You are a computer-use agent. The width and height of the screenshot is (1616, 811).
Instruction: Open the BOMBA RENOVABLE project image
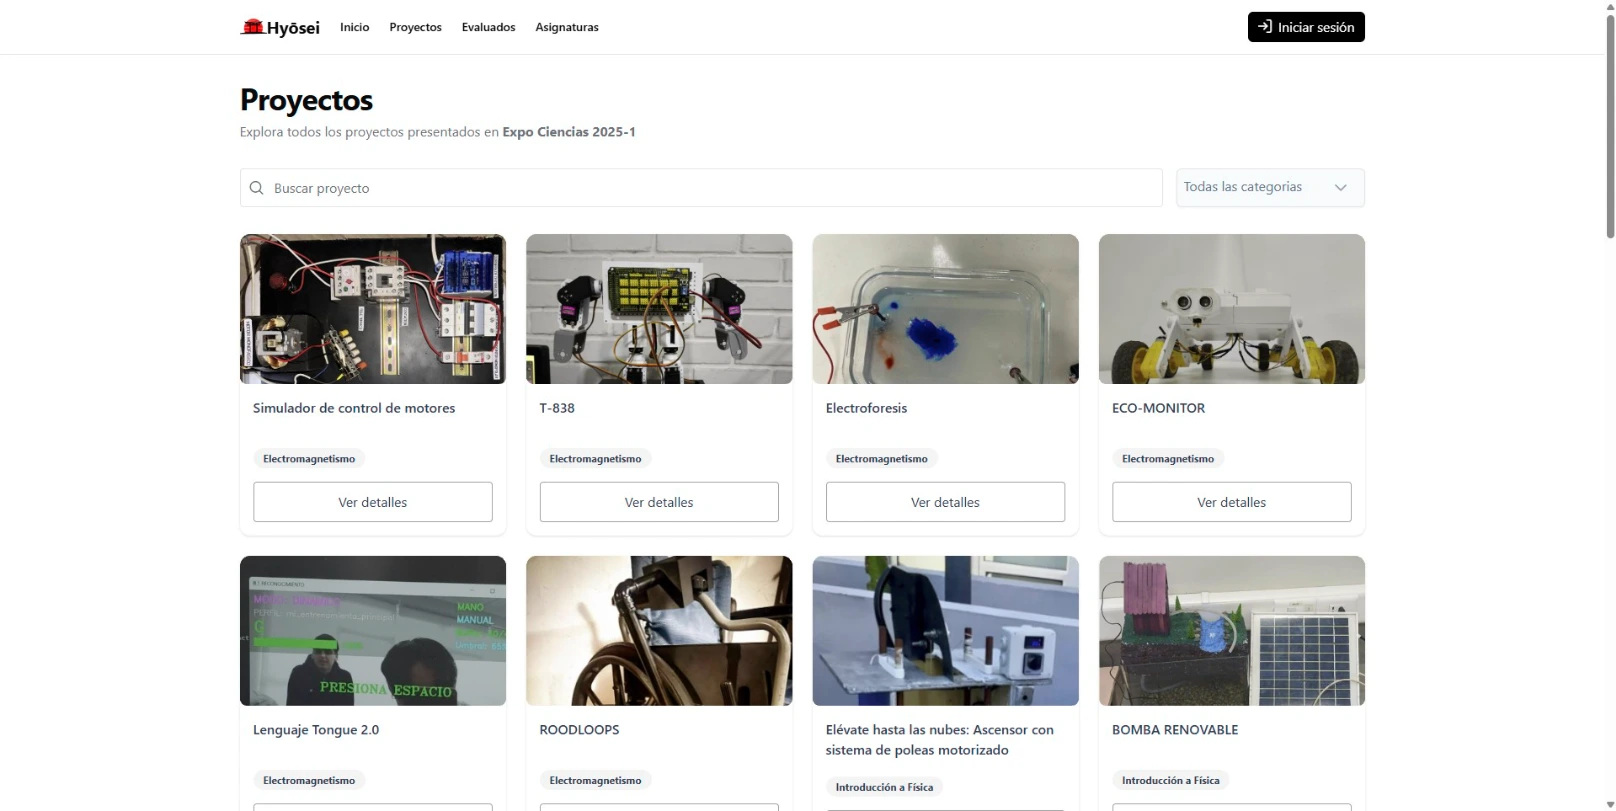coord(1232,631)
